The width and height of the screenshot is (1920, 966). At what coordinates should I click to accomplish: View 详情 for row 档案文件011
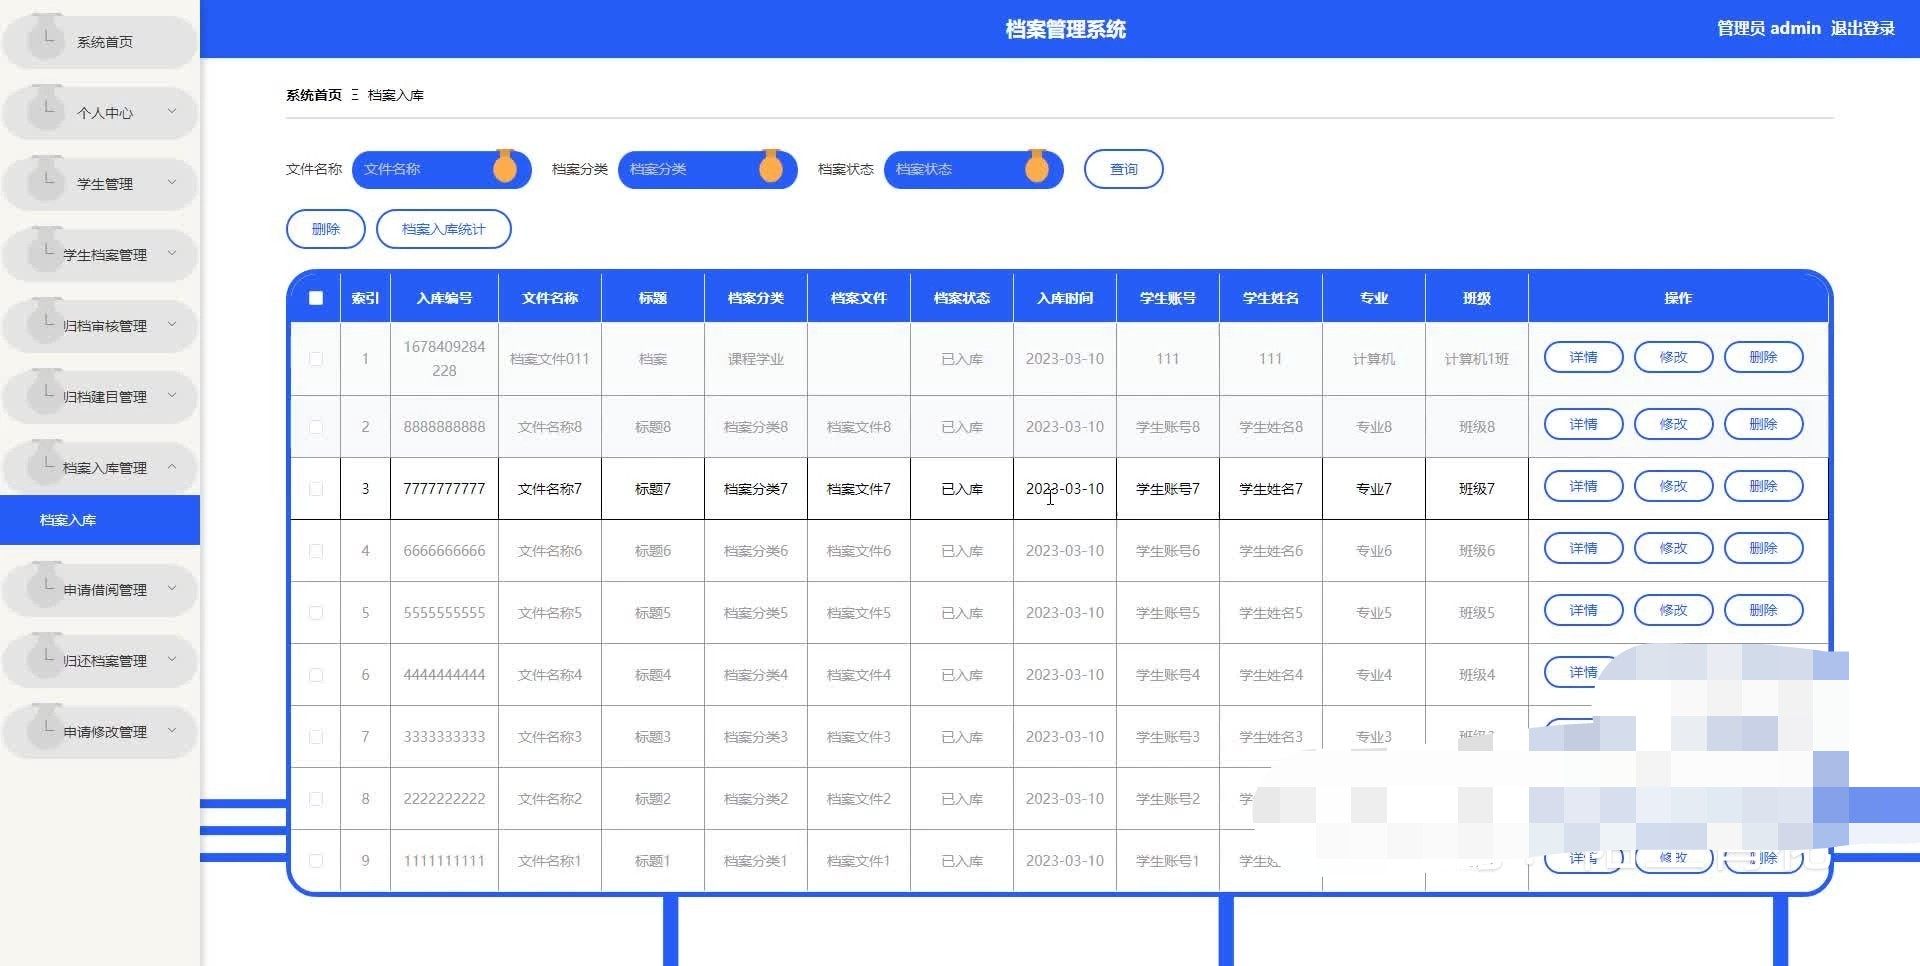pos(1584,357)
